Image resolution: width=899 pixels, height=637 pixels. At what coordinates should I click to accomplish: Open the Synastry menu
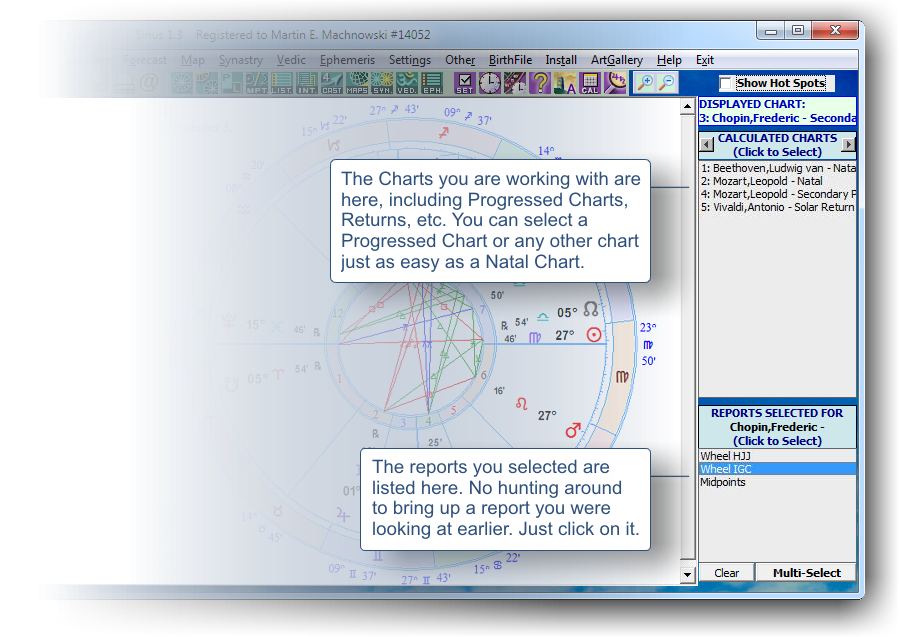[x=240, y=60]
